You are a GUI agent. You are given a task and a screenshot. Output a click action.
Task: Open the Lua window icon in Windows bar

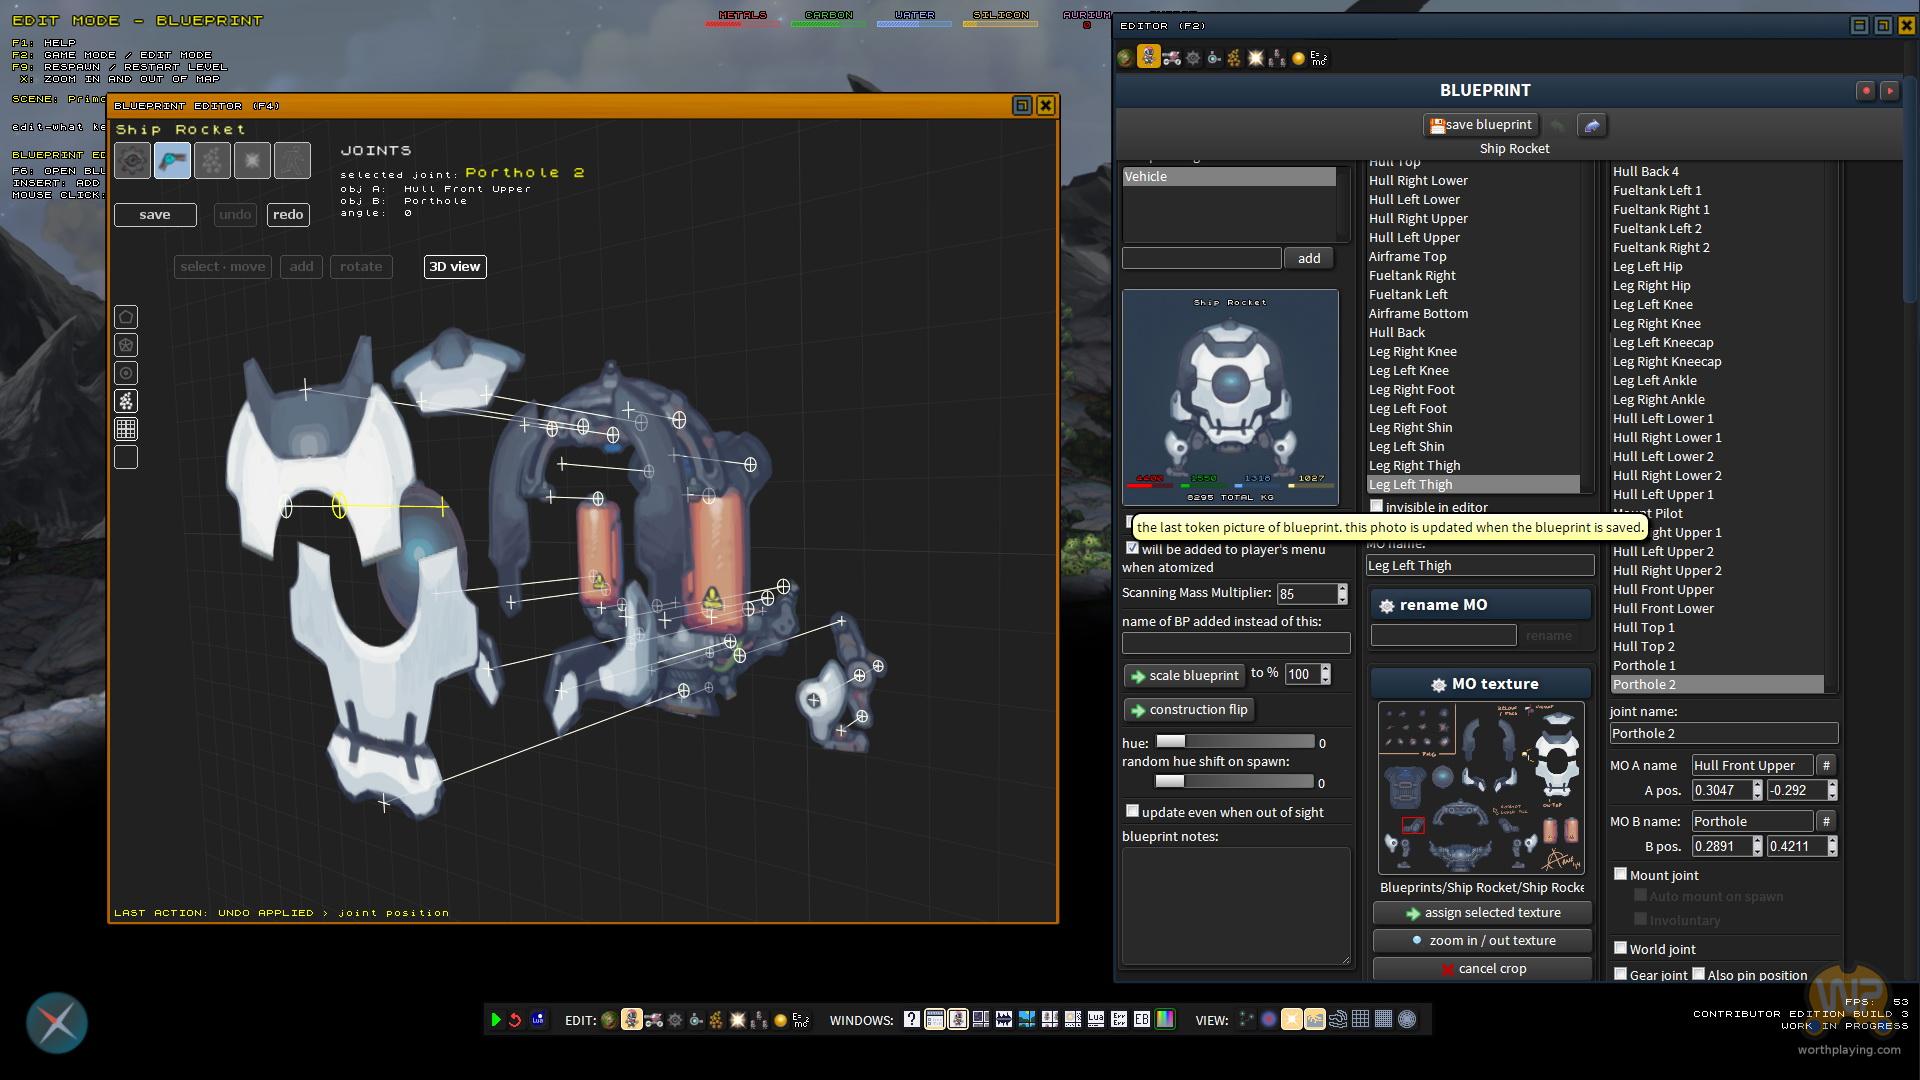coord(1096,1020)
